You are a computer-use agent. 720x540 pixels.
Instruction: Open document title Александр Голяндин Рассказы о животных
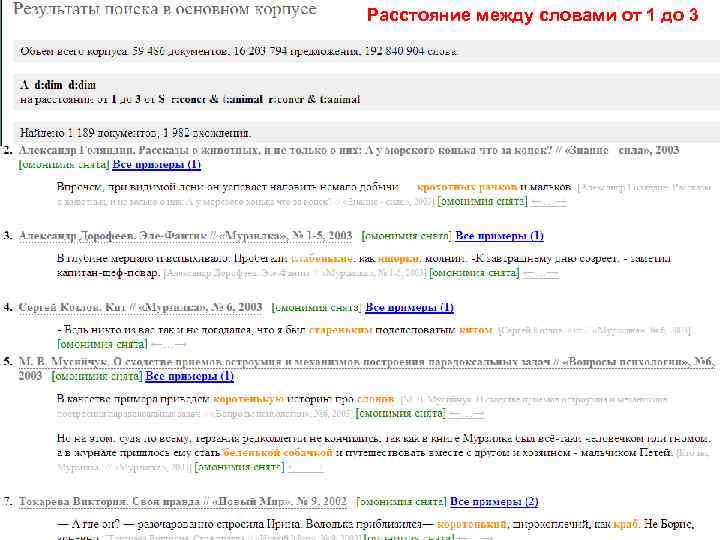click(x=349, y=150)
